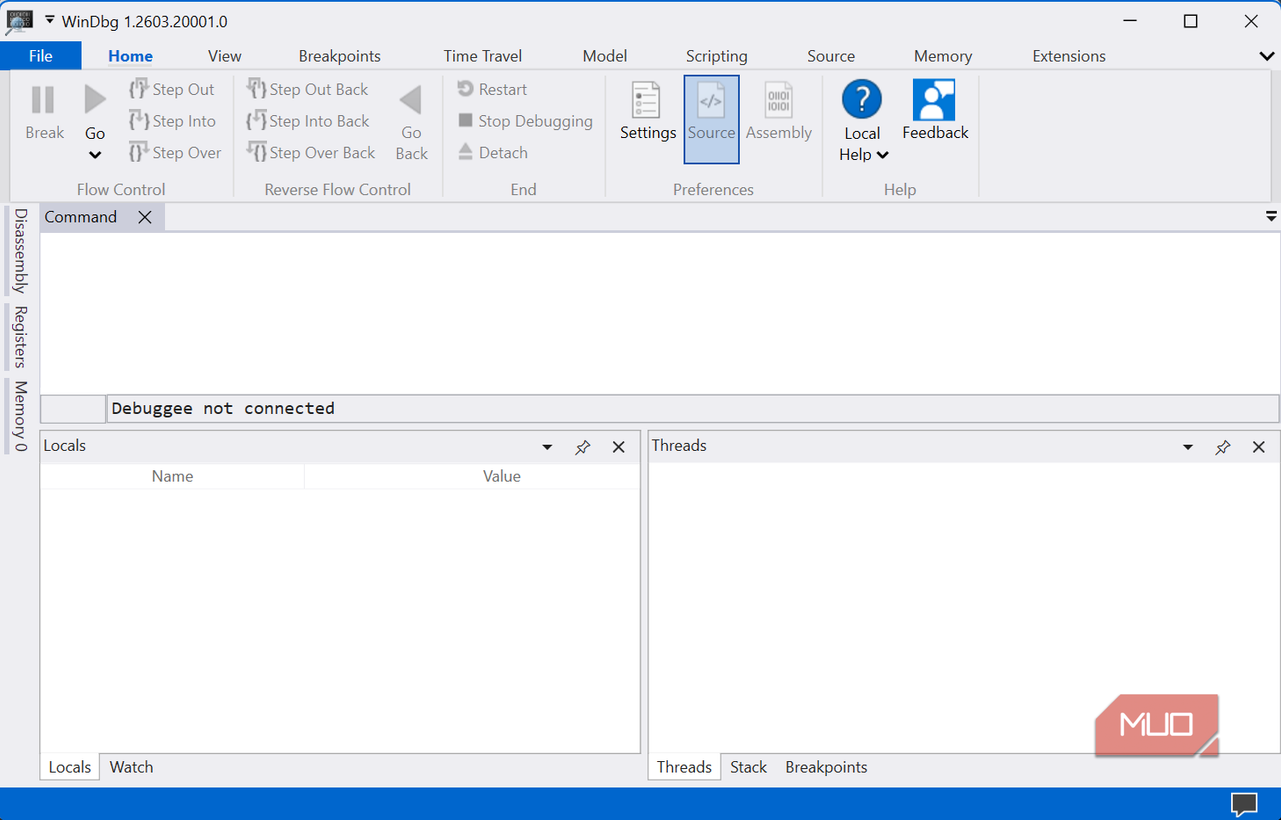Click the Value column header in Locals
1281x820 pixels.
[502, 476]
